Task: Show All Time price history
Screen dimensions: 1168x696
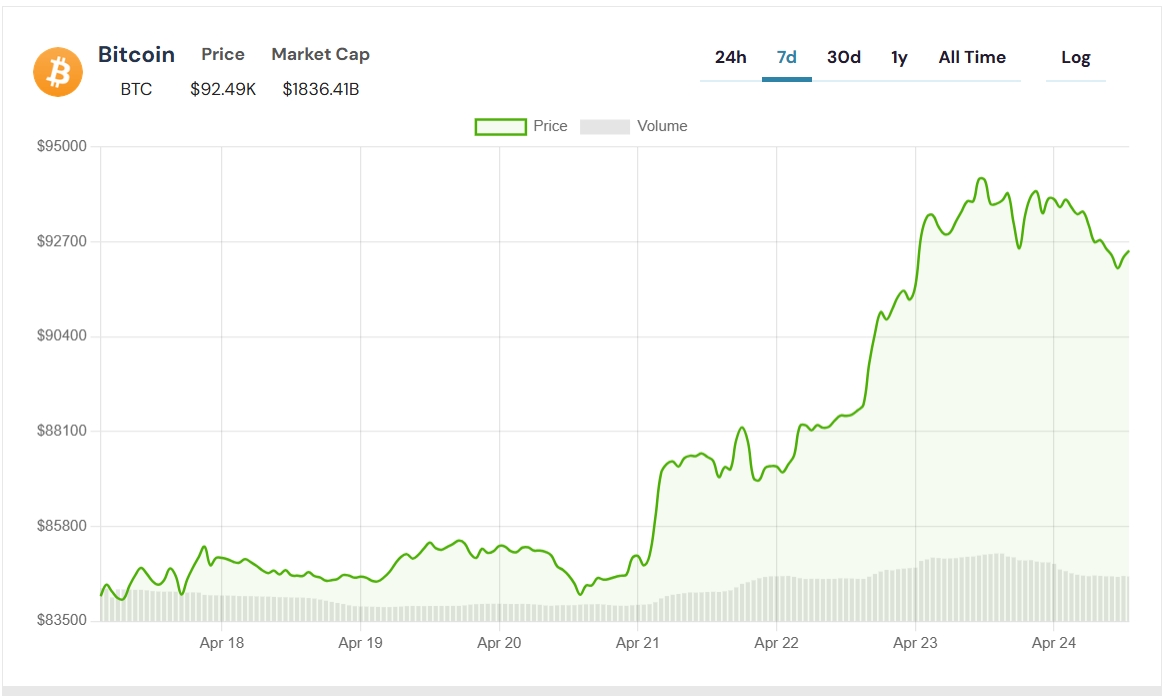Action: [x=972, y=57]
